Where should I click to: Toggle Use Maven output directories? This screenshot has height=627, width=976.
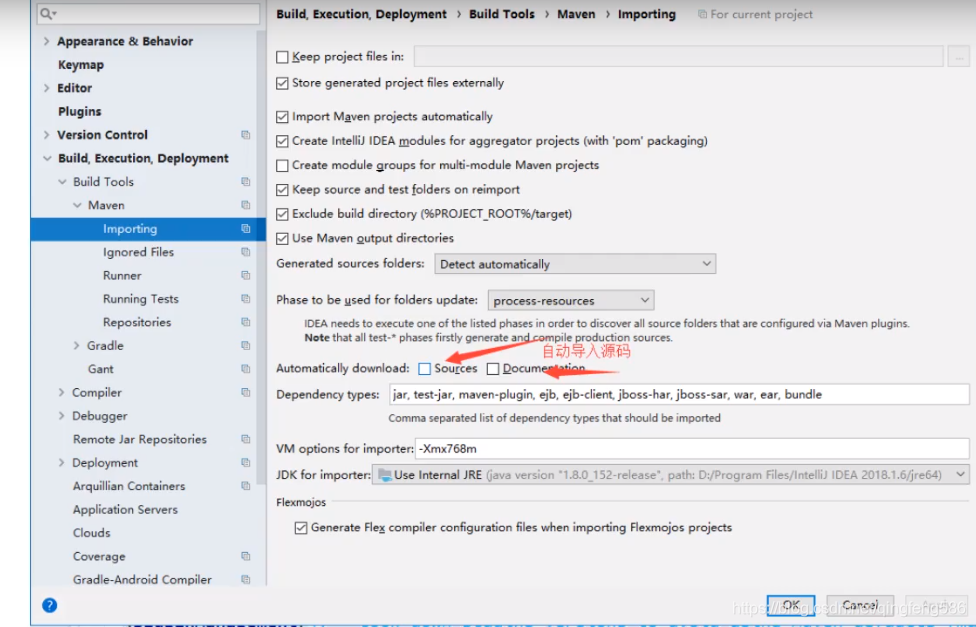(x=282, y=238)
